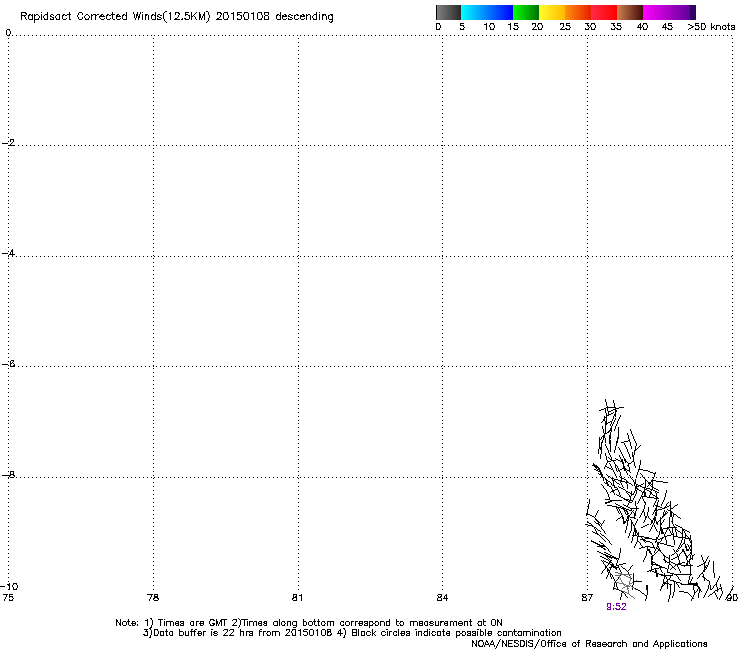Screen dimensions: 740x650
Task: Click the latitude '0' axis label
Action: (x=8, y=33)
